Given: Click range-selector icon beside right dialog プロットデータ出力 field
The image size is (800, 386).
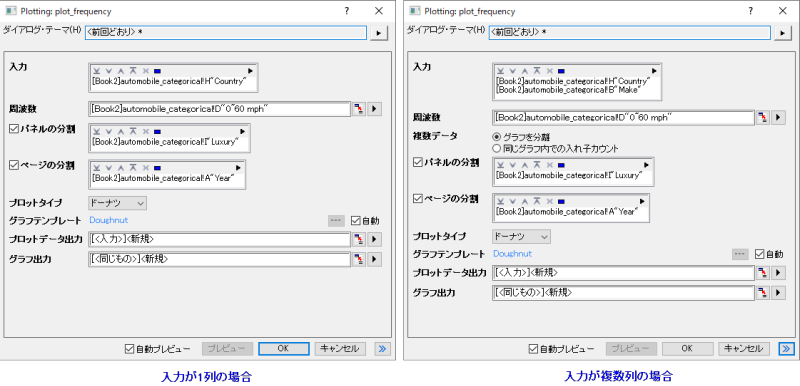Looking at the screenshot, I should click(x=762, y=273).
